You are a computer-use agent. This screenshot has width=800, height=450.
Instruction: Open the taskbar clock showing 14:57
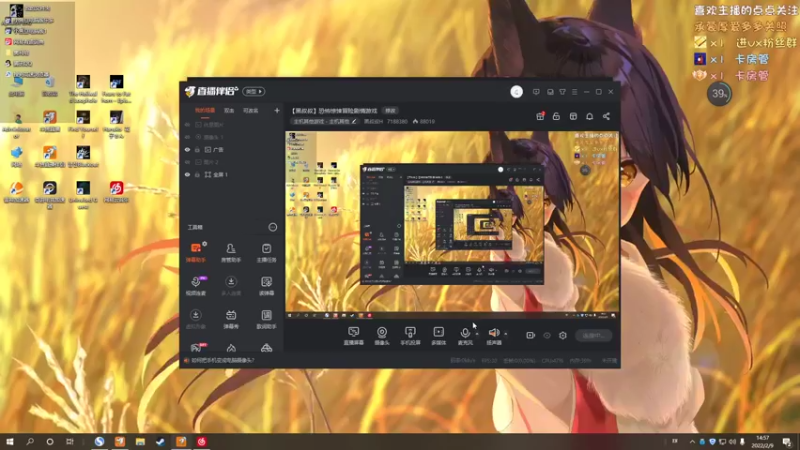coord(762,442)
